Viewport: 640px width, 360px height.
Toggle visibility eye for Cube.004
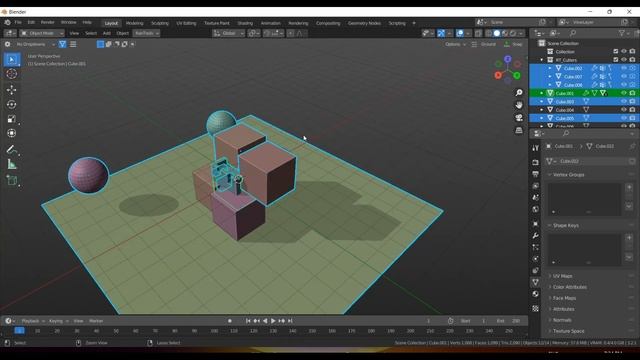click(624, 110)
